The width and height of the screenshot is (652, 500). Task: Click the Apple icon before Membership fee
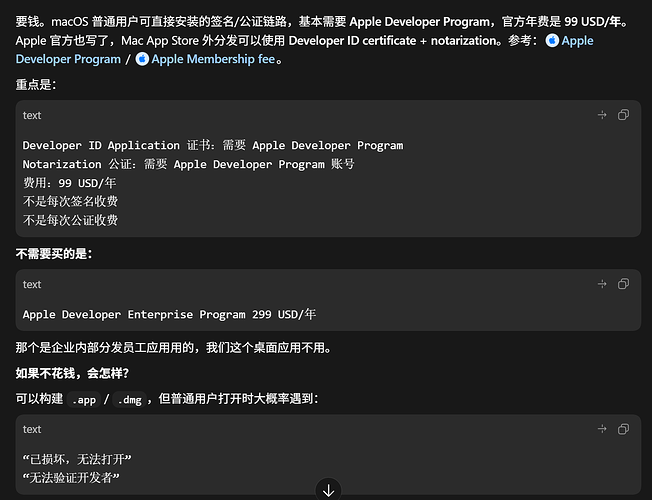coord(142,59)
